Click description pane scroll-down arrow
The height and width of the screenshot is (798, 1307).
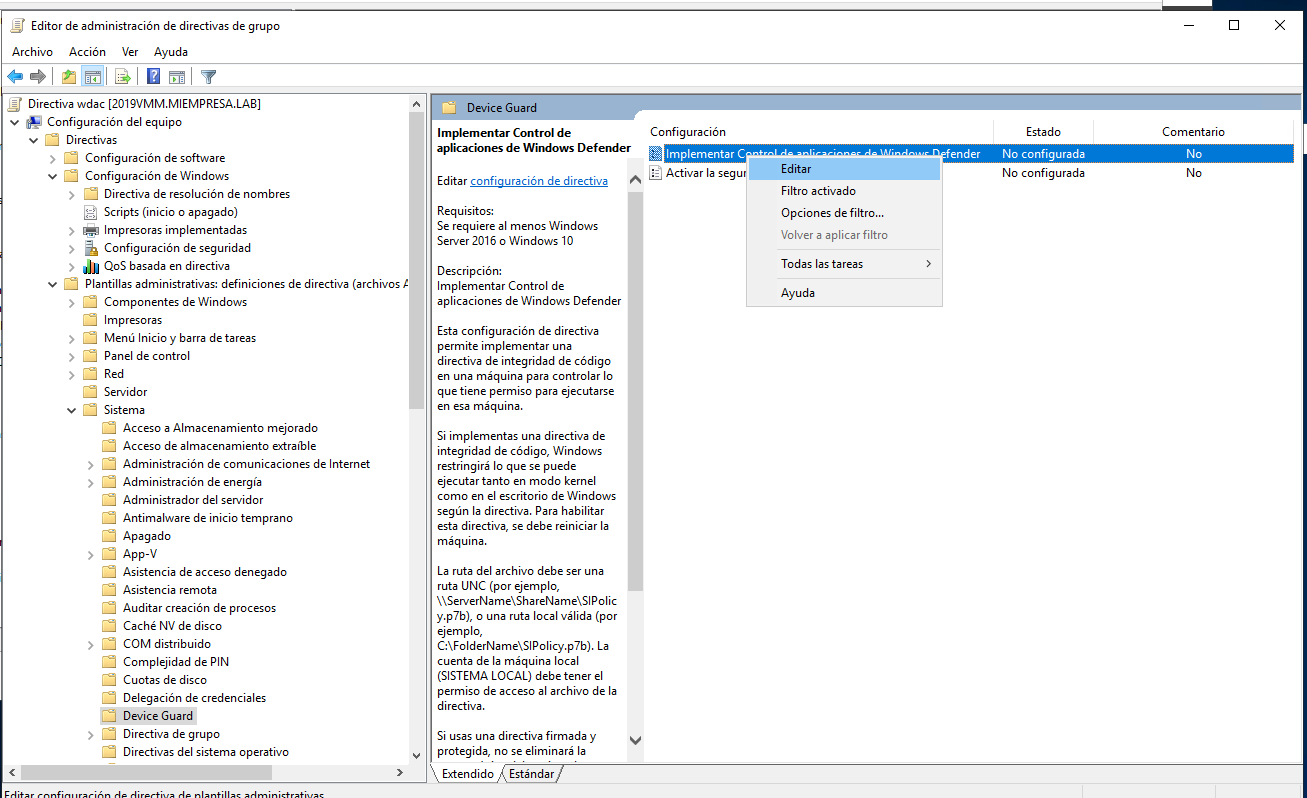(635, 740)
